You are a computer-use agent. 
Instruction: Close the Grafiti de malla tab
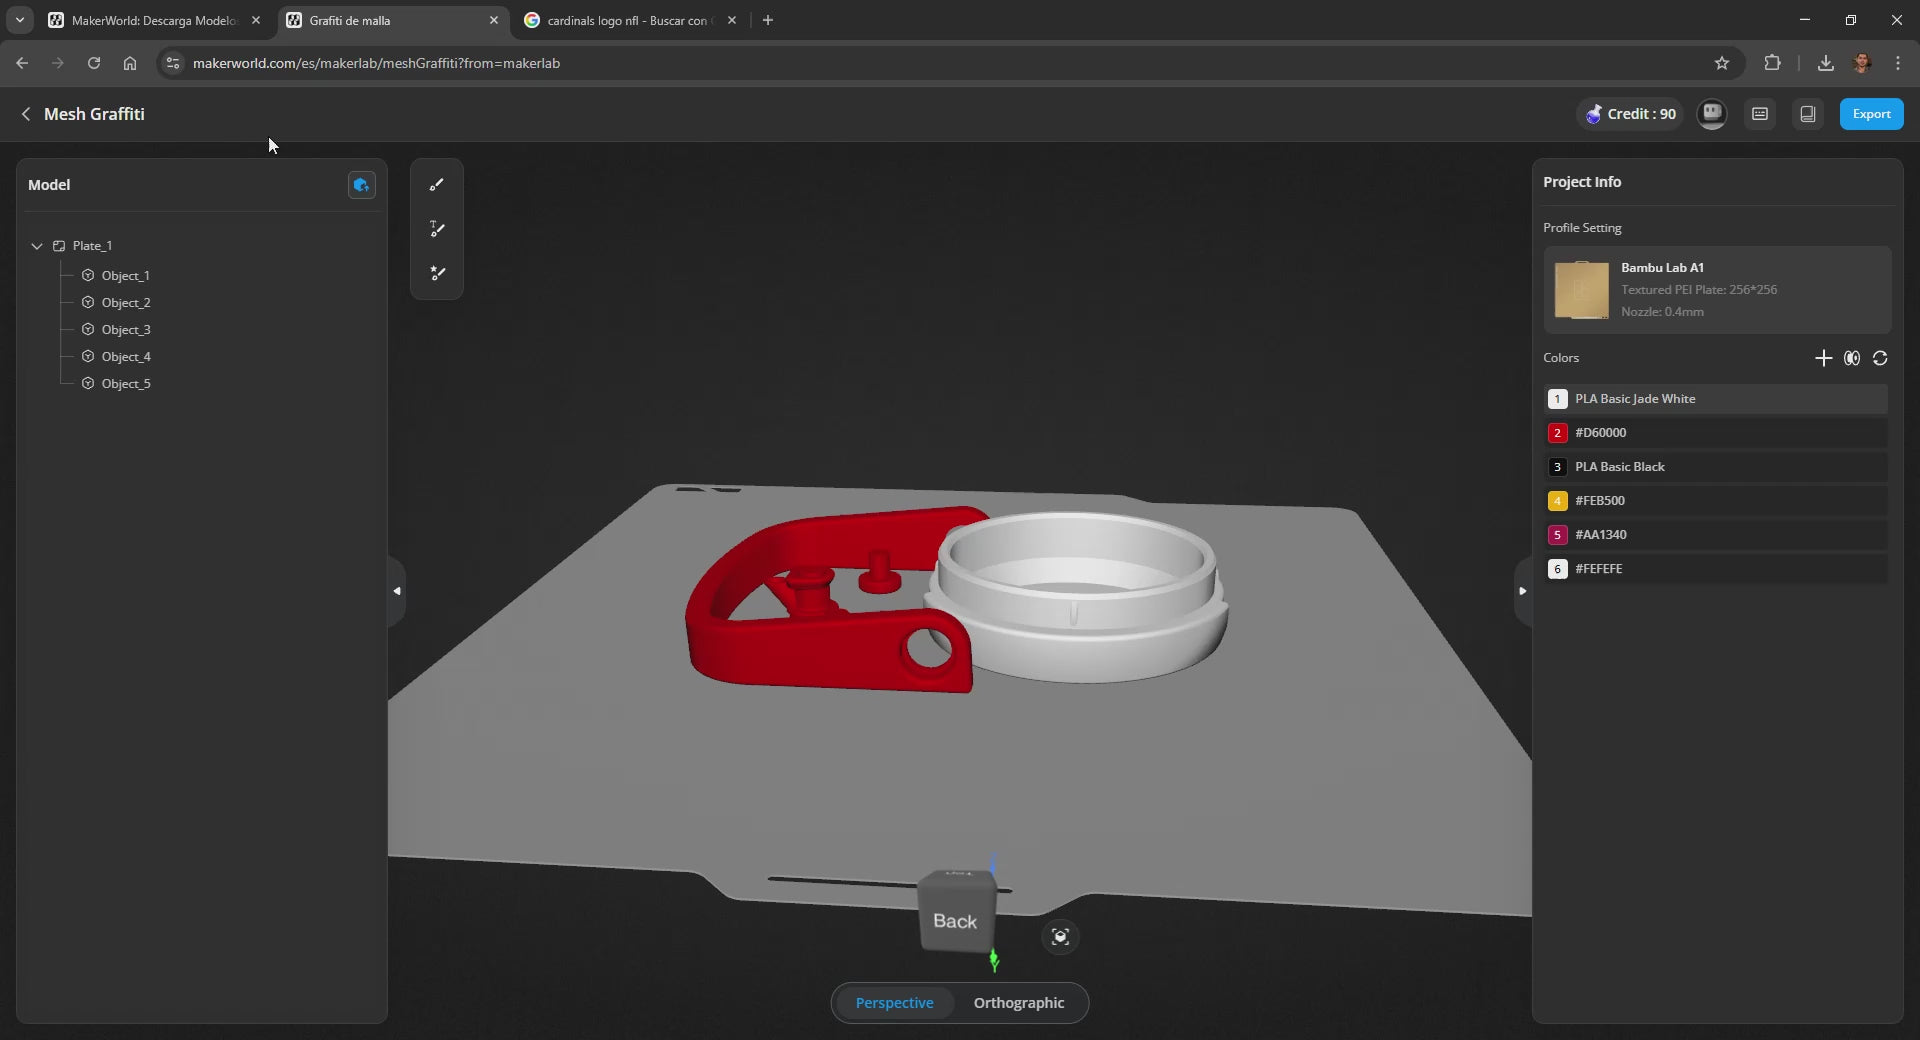[494, 20]
